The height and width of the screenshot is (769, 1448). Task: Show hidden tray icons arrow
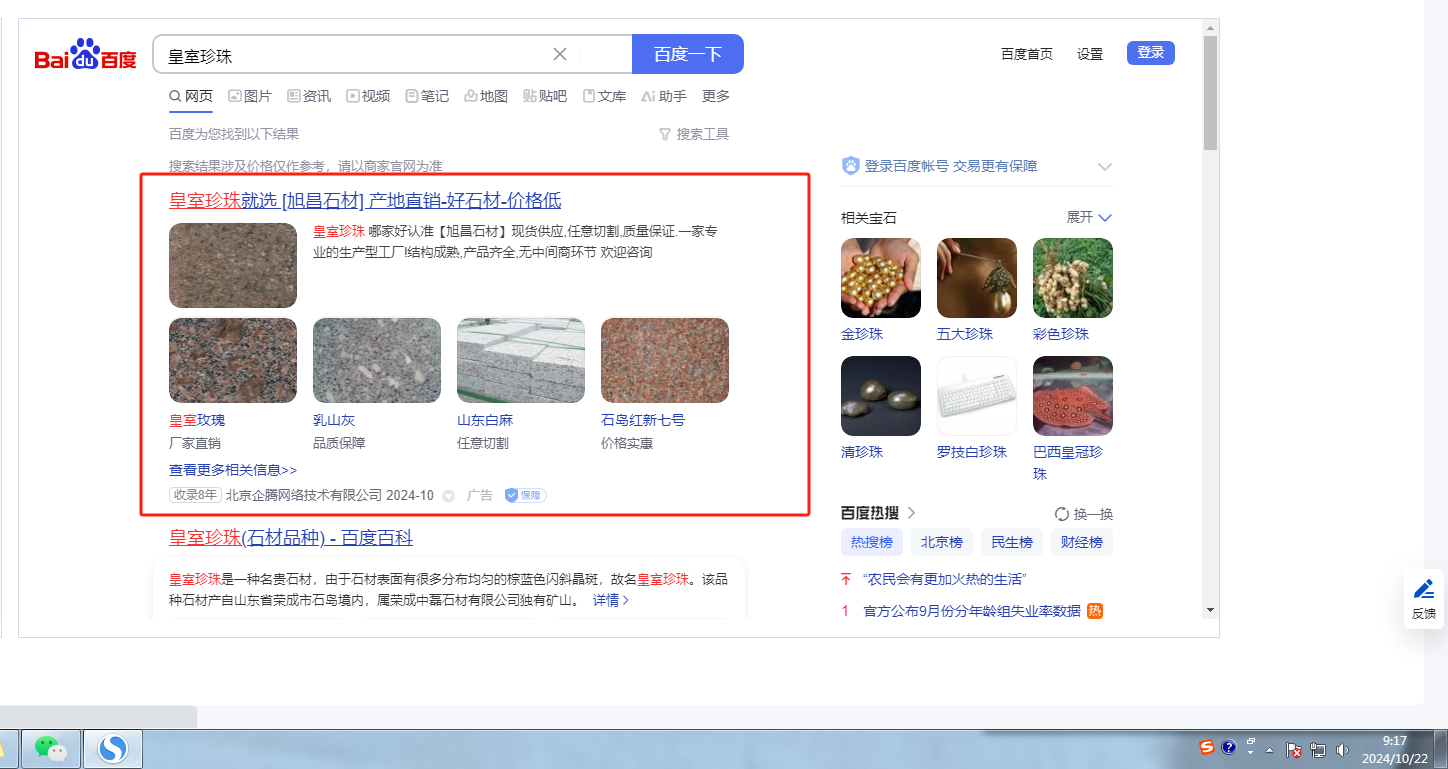point(1270,749)
